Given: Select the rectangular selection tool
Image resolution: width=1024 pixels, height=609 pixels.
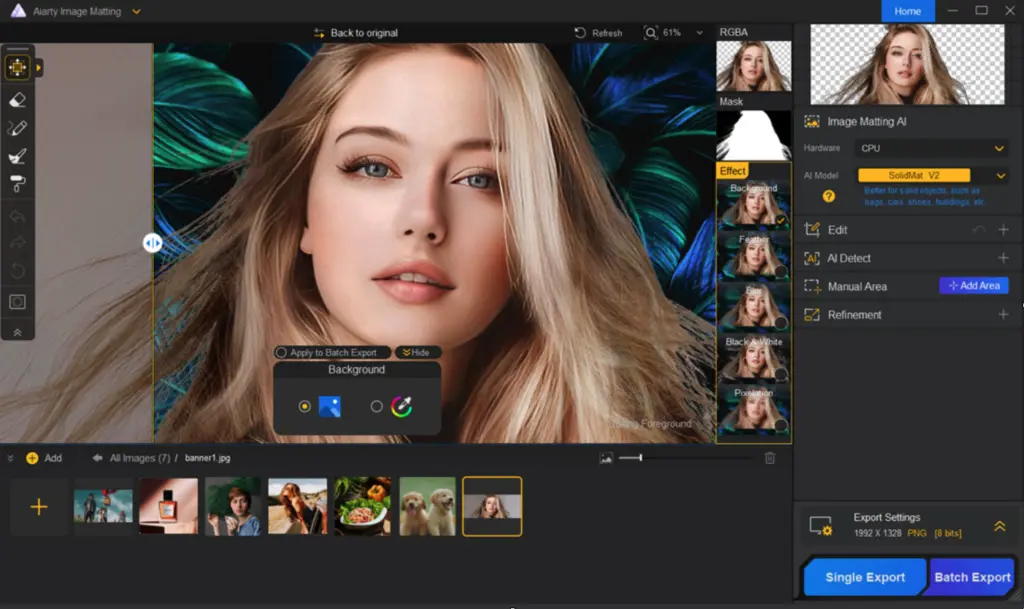Looking at the screenshot, I should (x=17, y=301).
